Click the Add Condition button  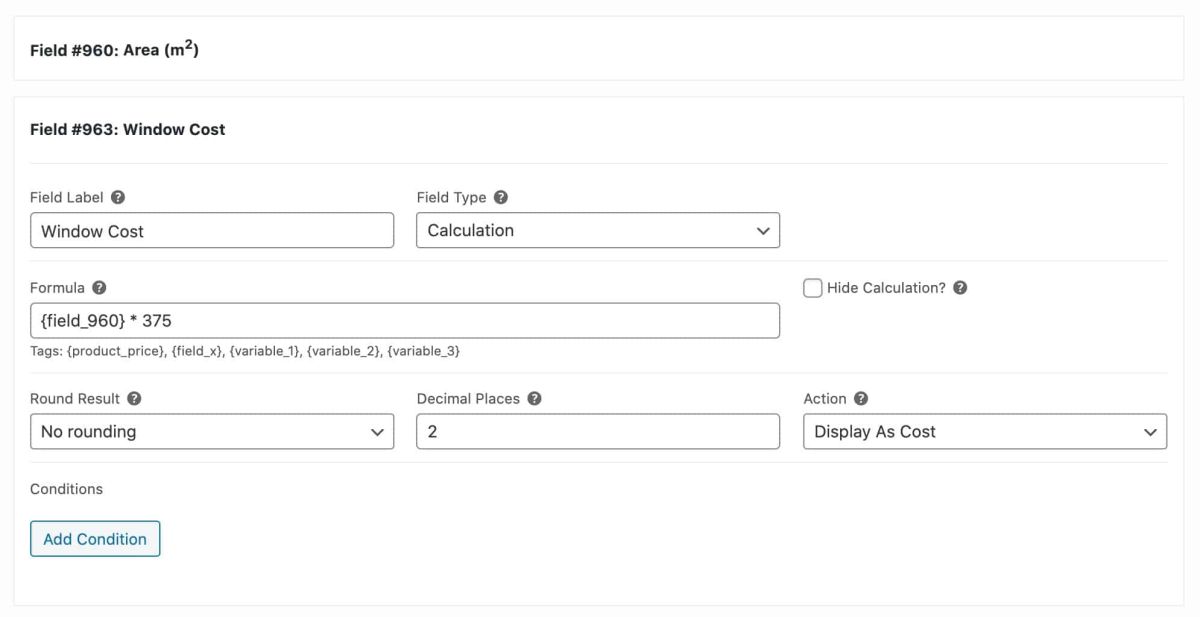click(x=95, y=539)
